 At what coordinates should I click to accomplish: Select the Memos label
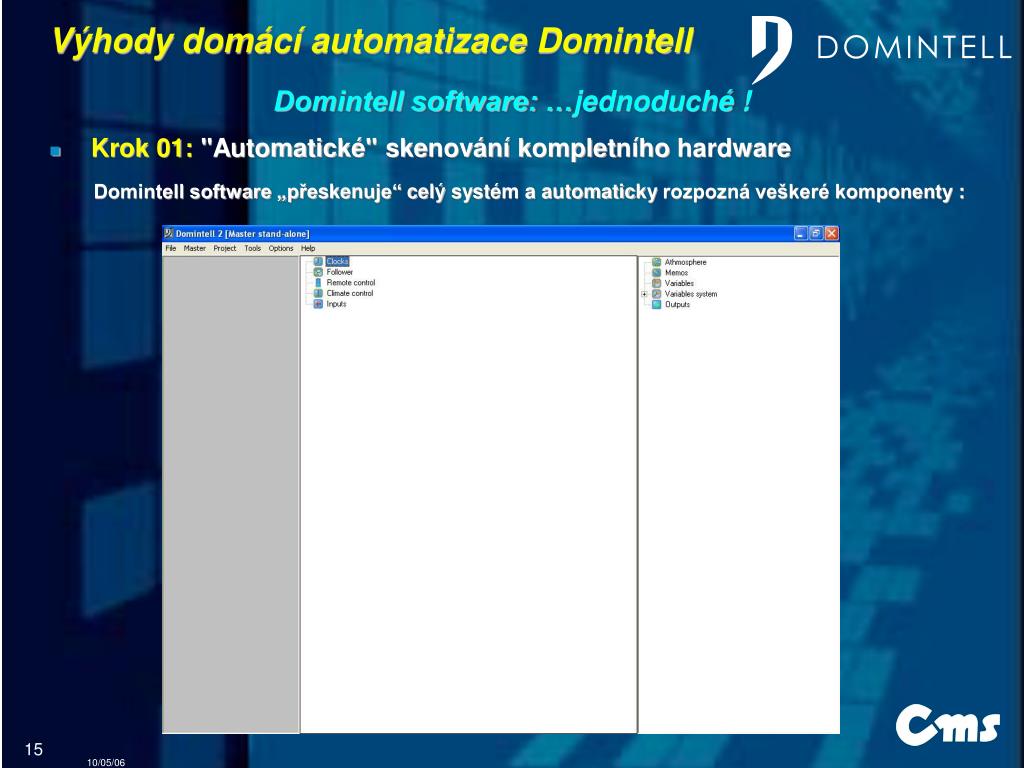(x=677, y=272)
